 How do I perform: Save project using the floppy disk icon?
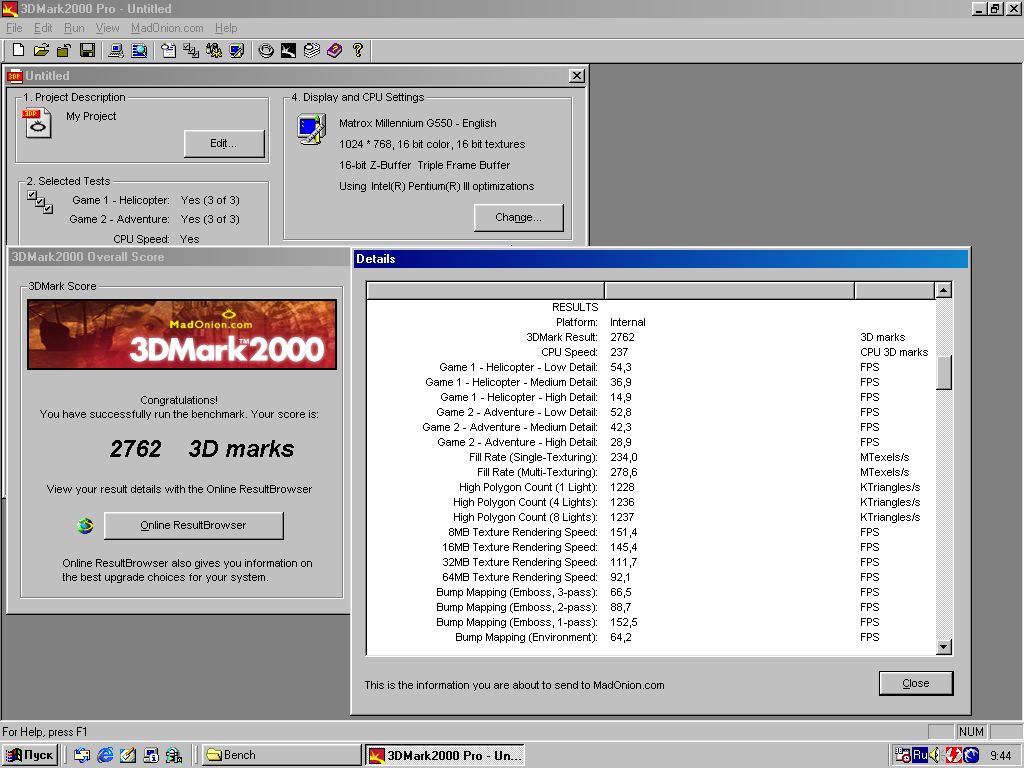click(87, 50)
